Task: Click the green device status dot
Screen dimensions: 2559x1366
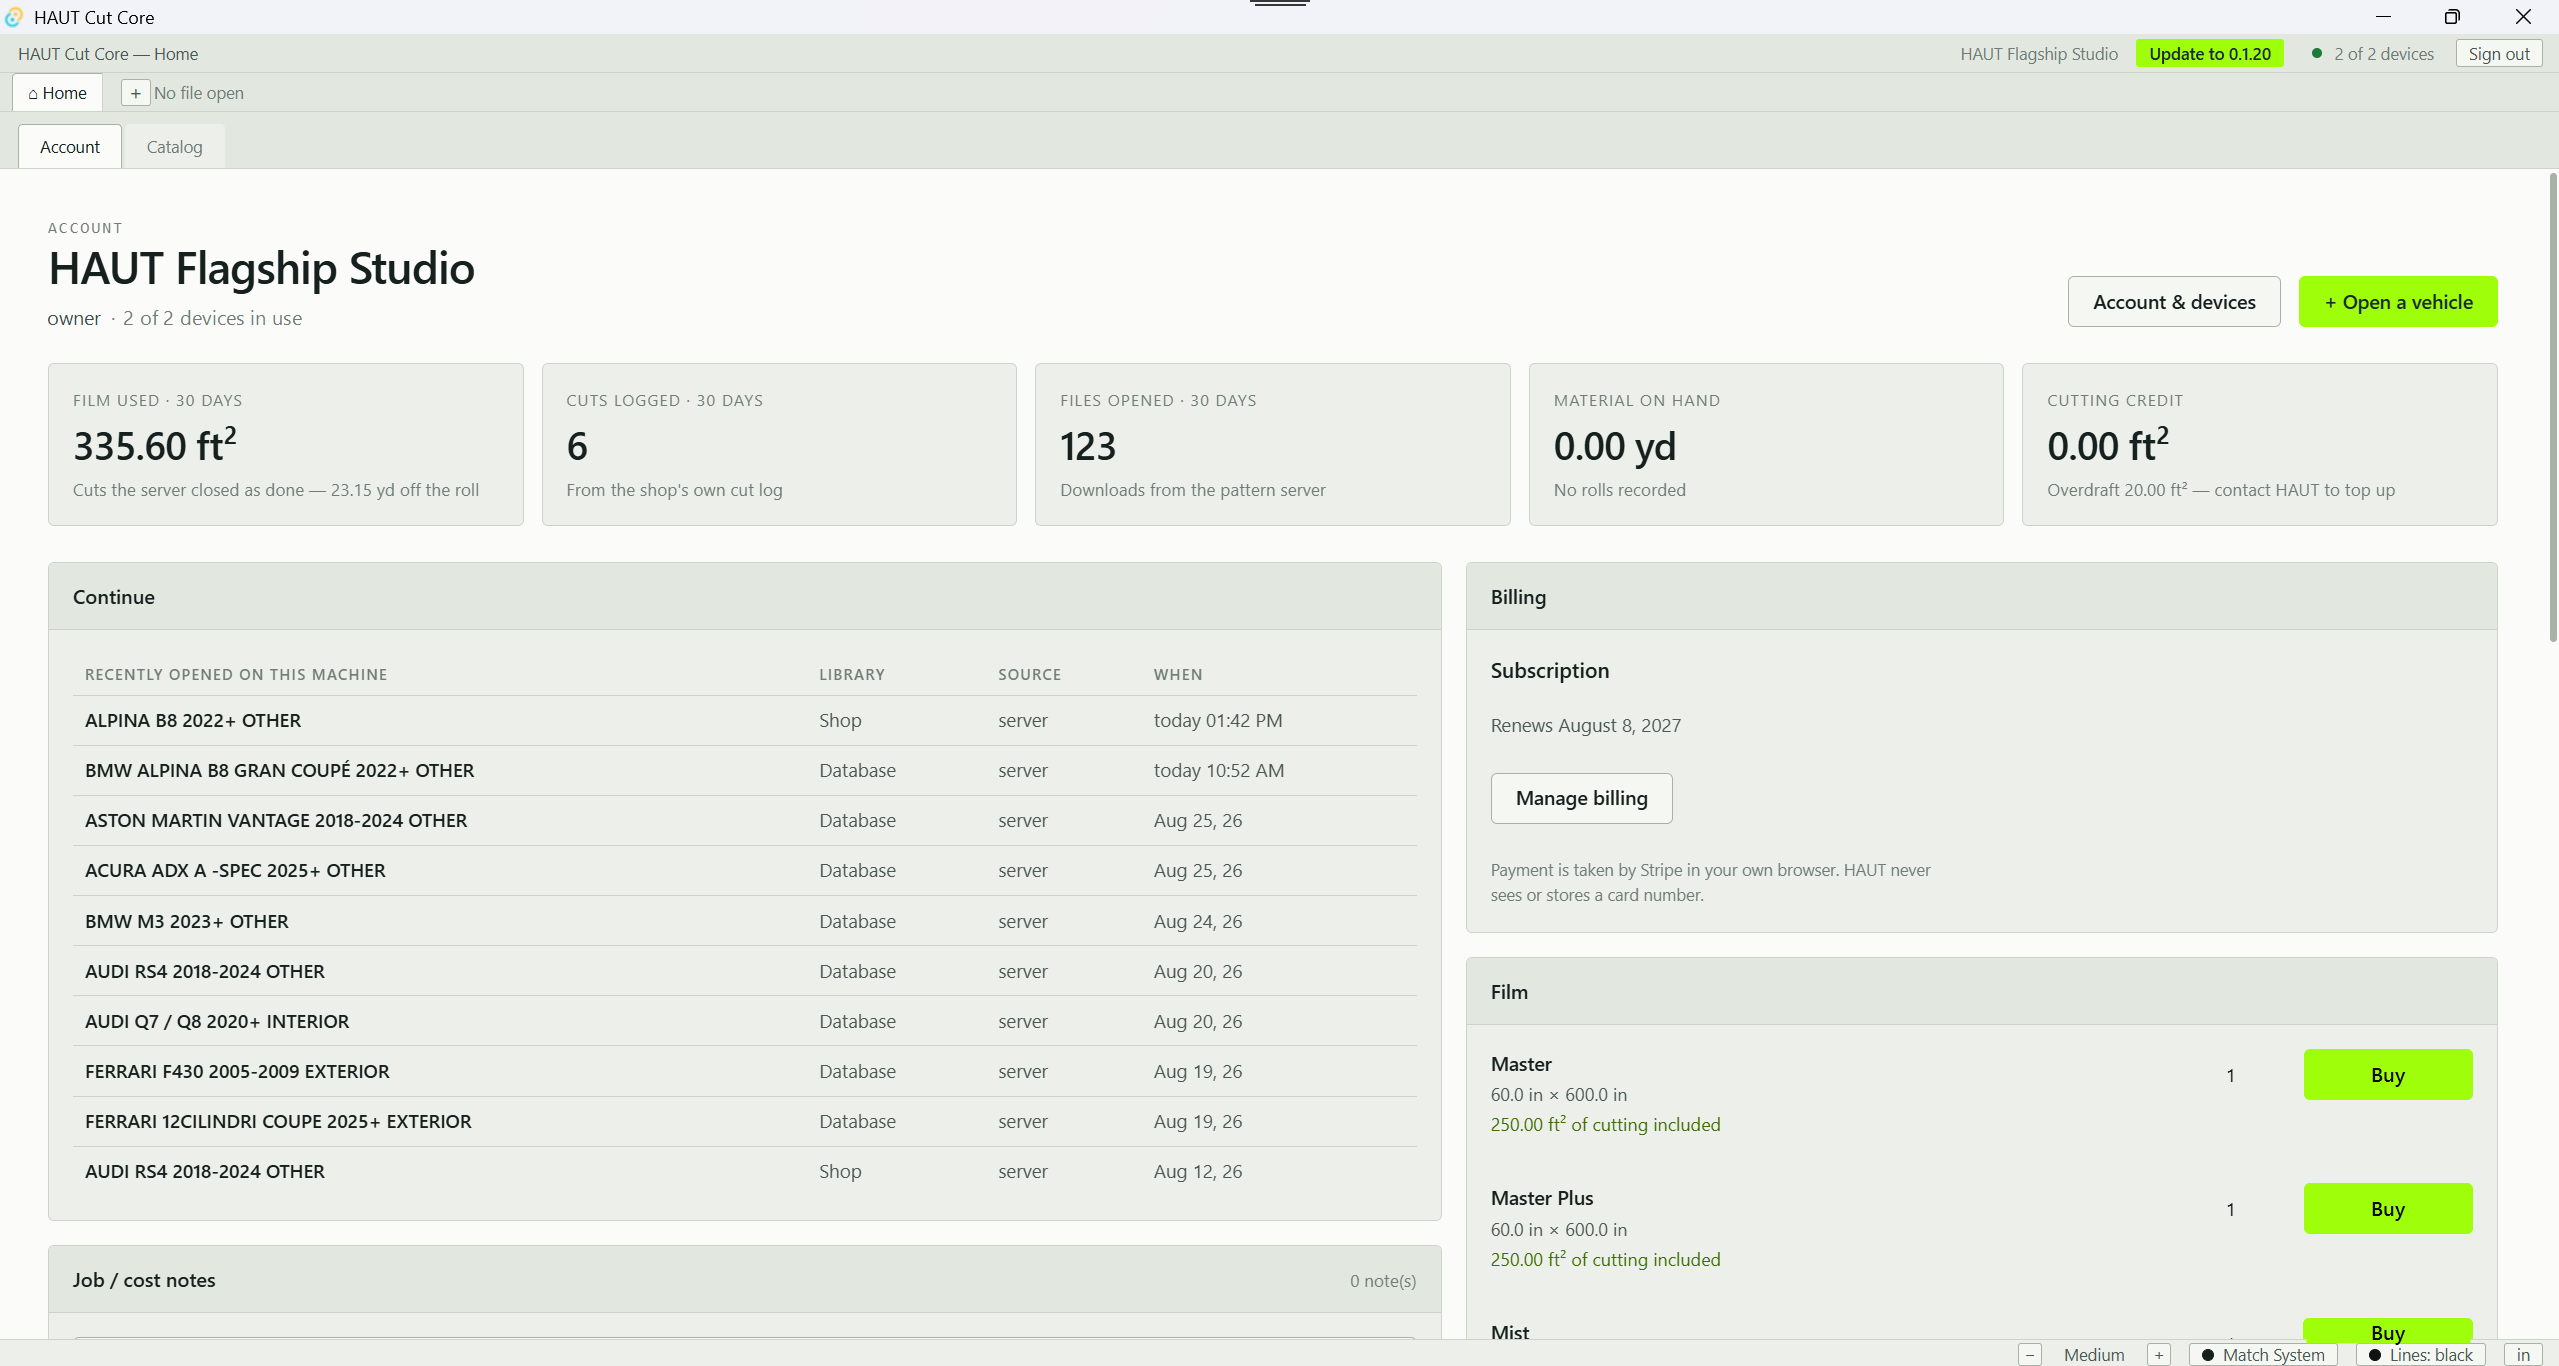Action: click(x=2317, y=53)
